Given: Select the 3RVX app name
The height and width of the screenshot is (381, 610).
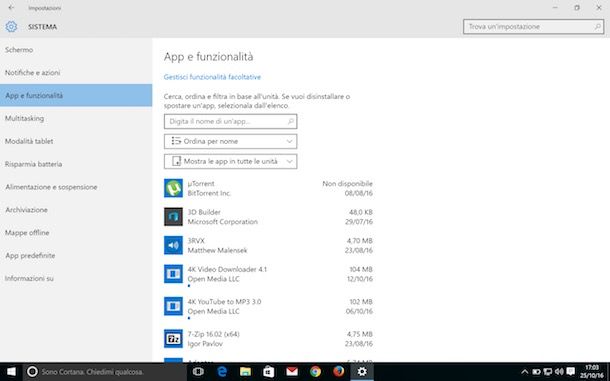Looking at the screenshot, I should tap(196, 241).
